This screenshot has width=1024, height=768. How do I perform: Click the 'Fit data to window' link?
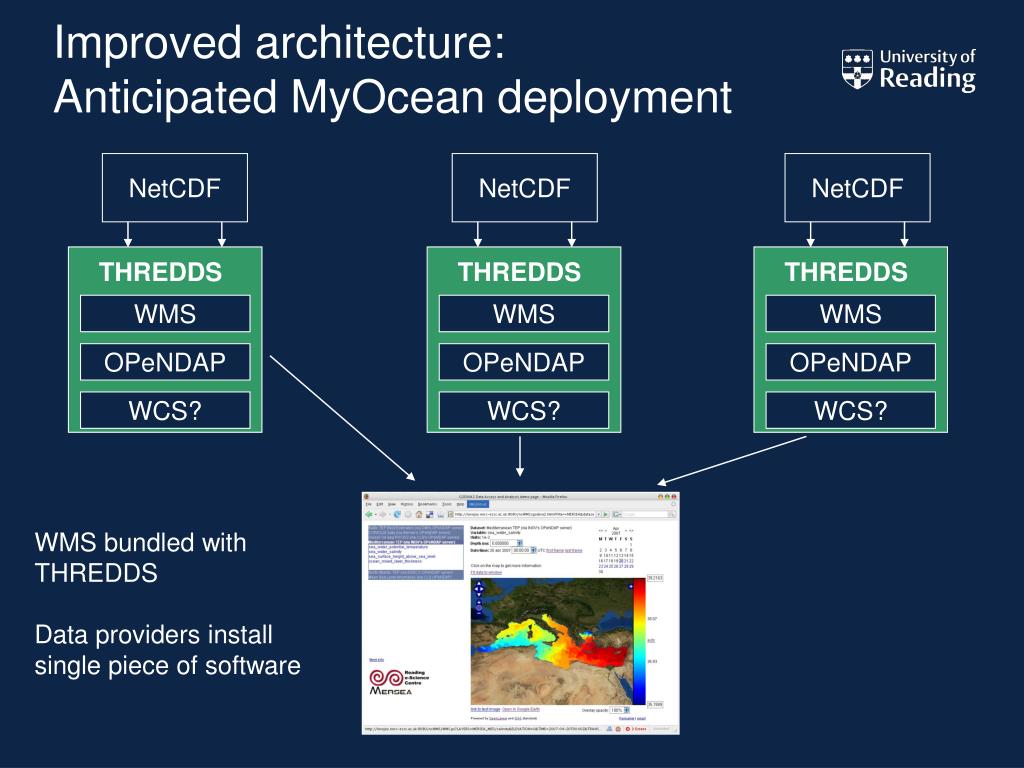(x=487, y=572)
